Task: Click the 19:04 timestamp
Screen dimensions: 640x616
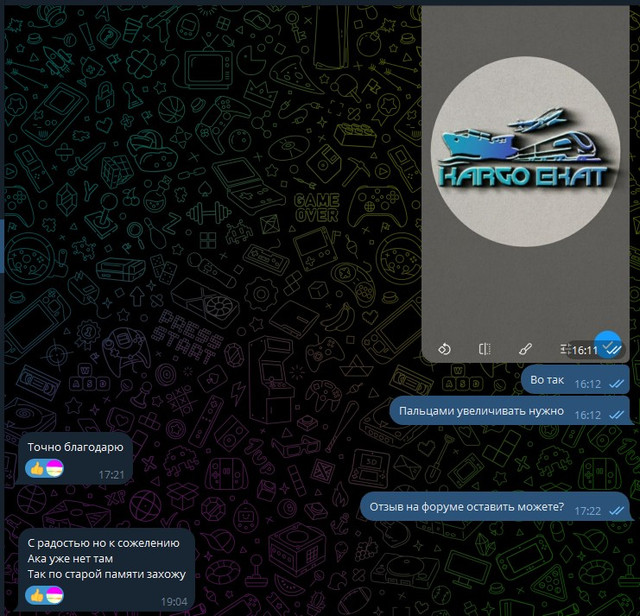Action: pyautogui.click(x=174, y=602)
